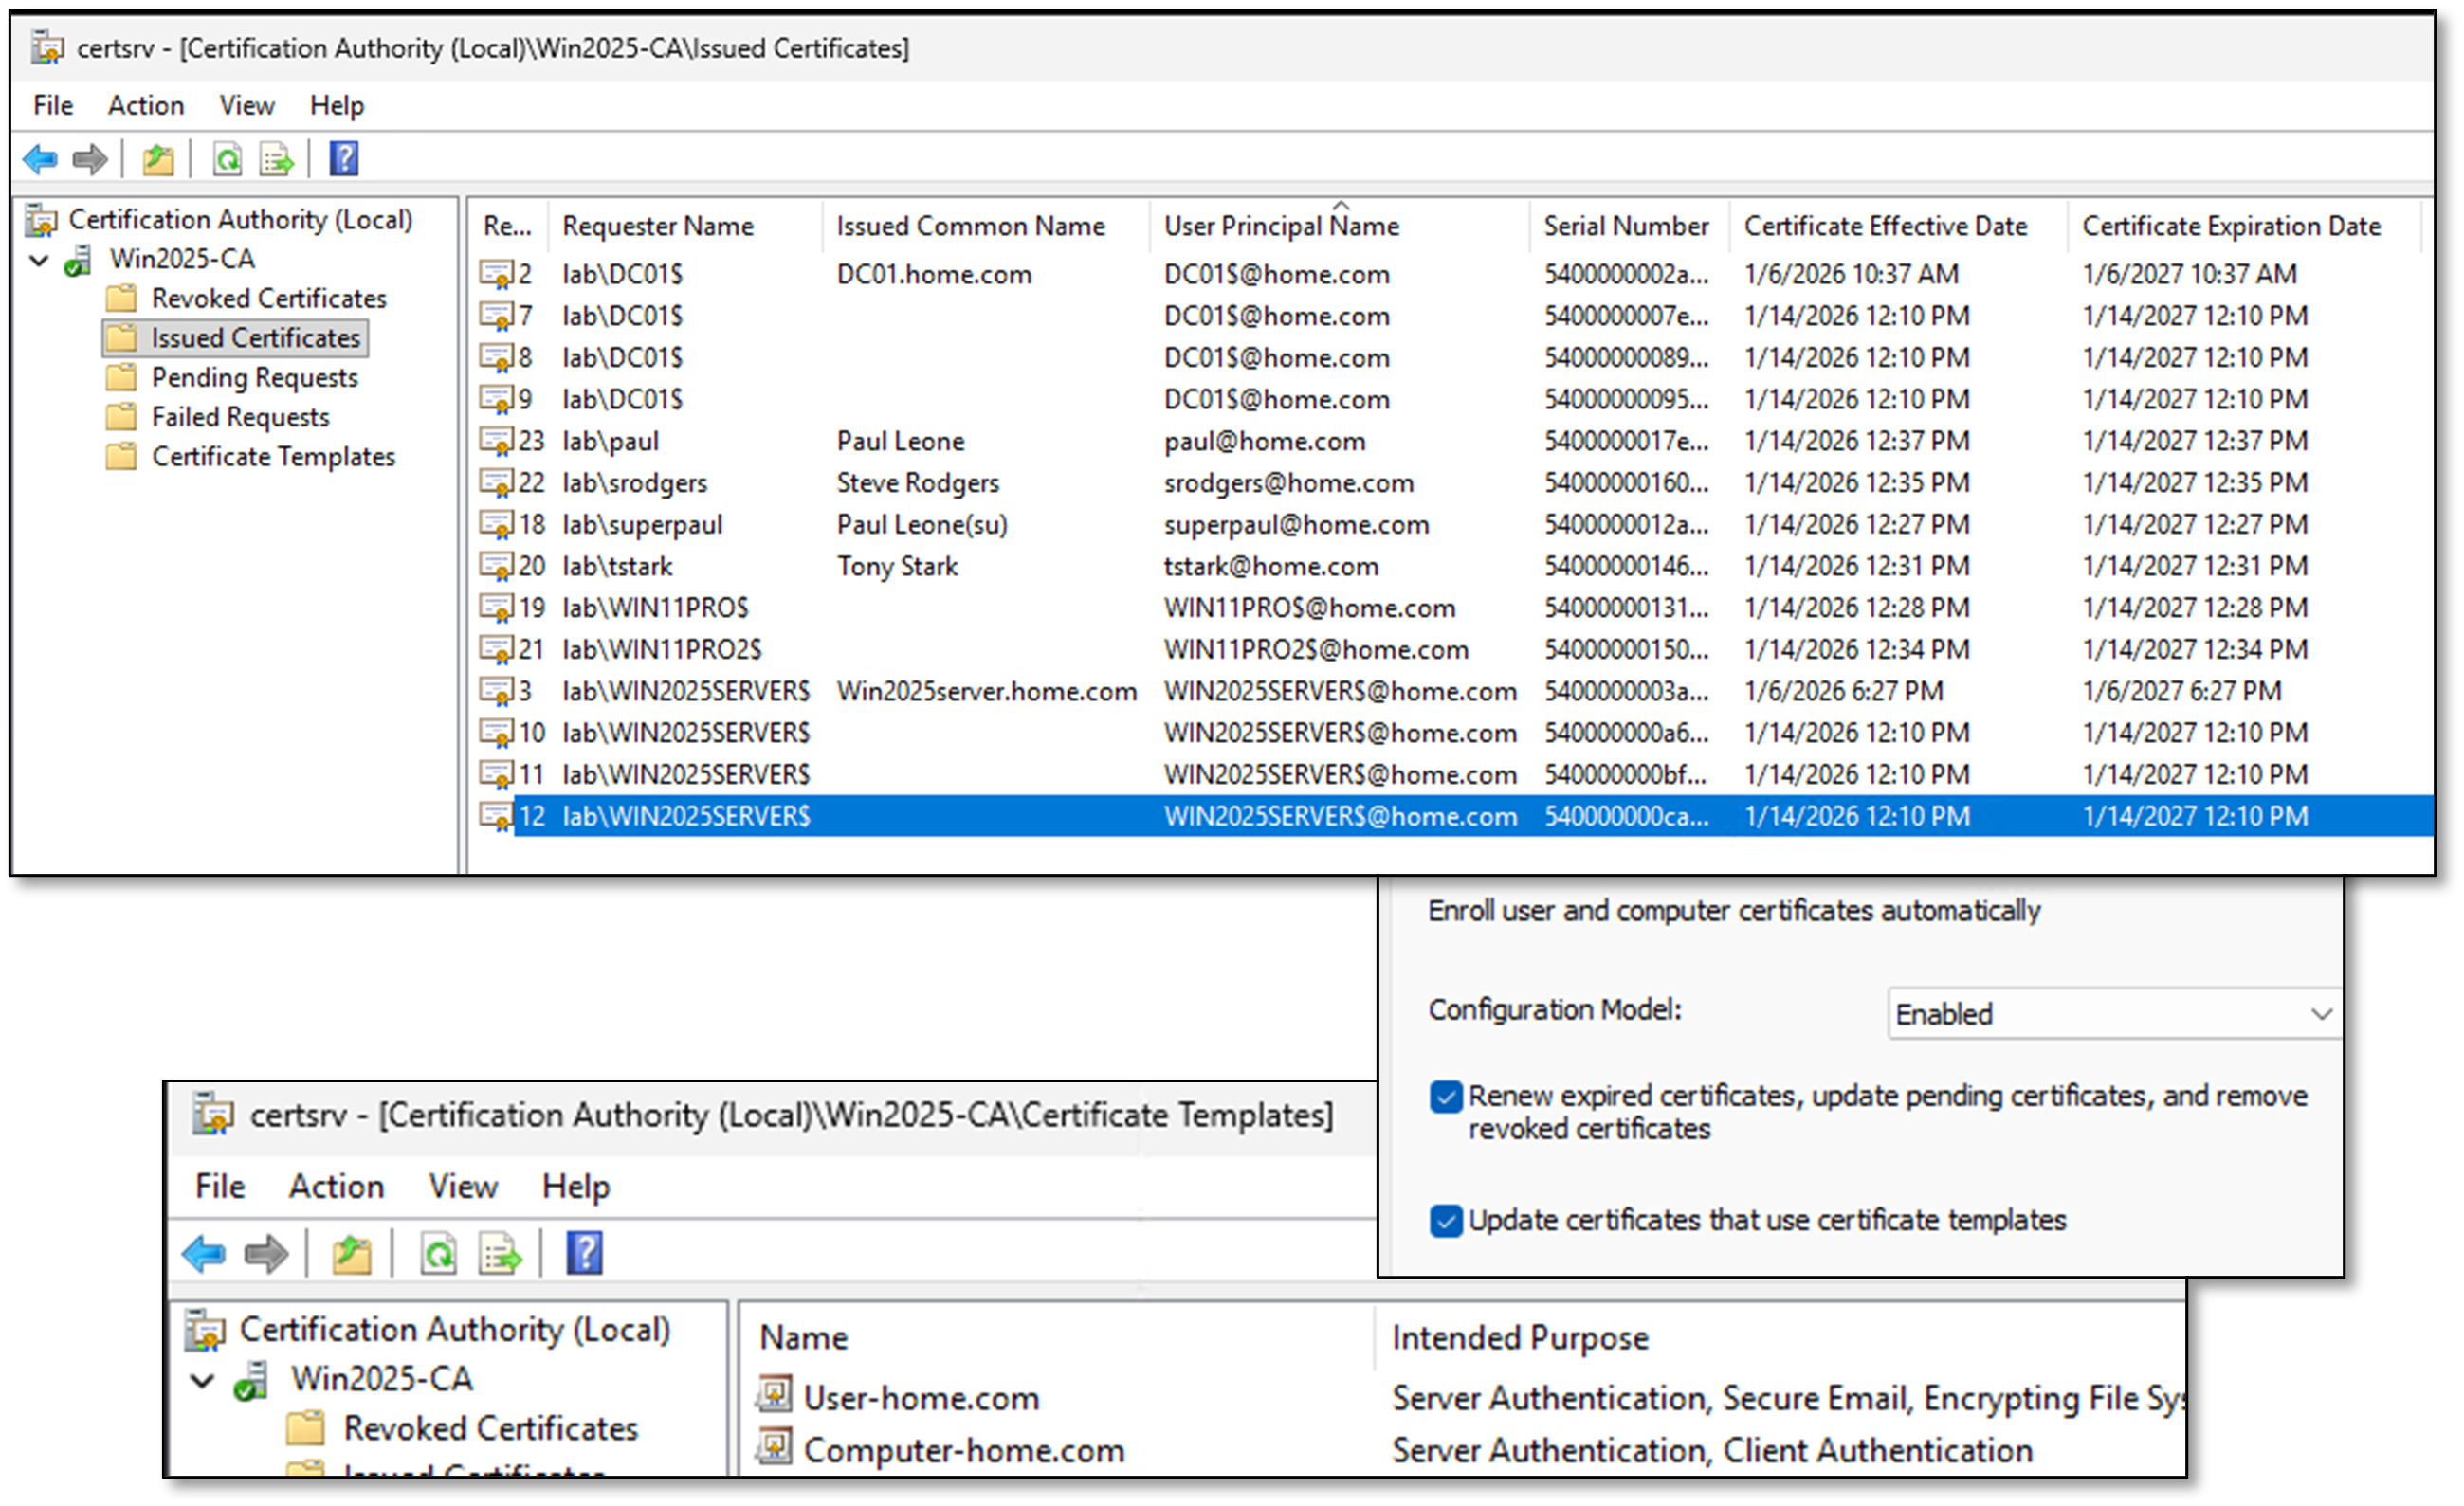Open Export List from the toolbar

point(275,158)
